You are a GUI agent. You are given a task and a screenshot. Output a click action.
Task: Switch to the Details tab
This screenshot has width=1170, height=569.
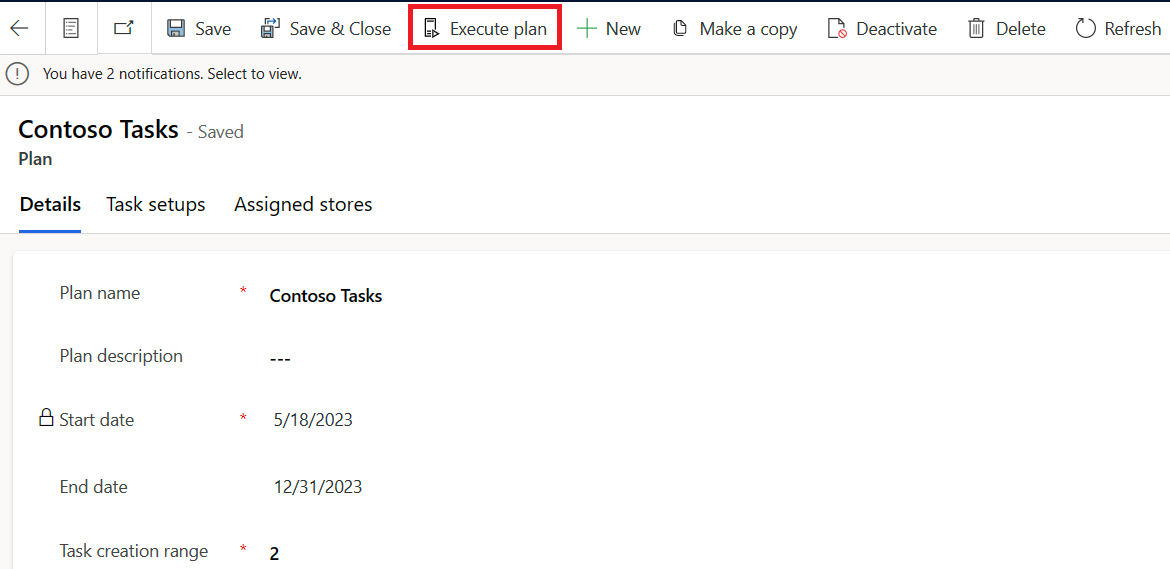tap(50, 204)
